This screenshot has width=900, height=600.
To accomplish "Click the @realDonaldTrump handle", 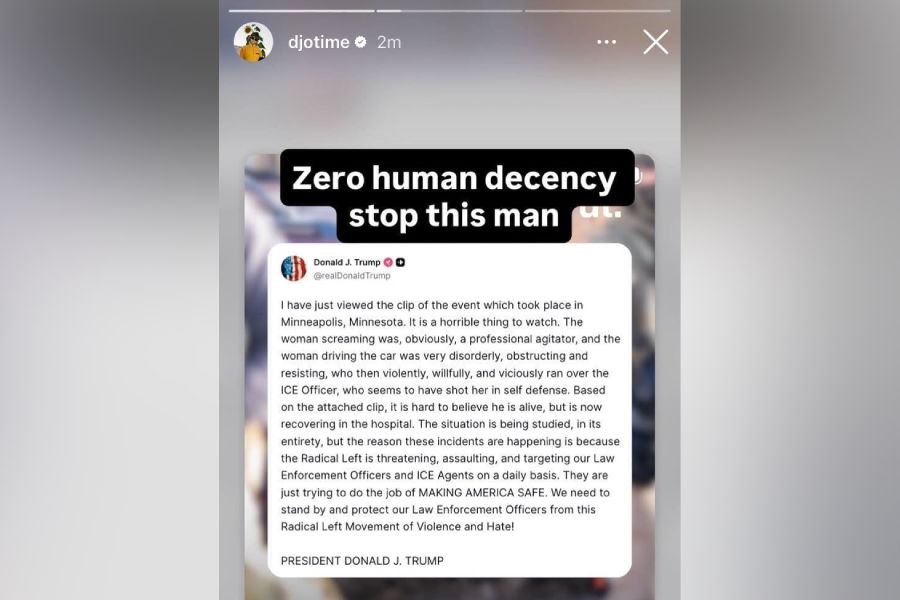I will tap(352, 276).
